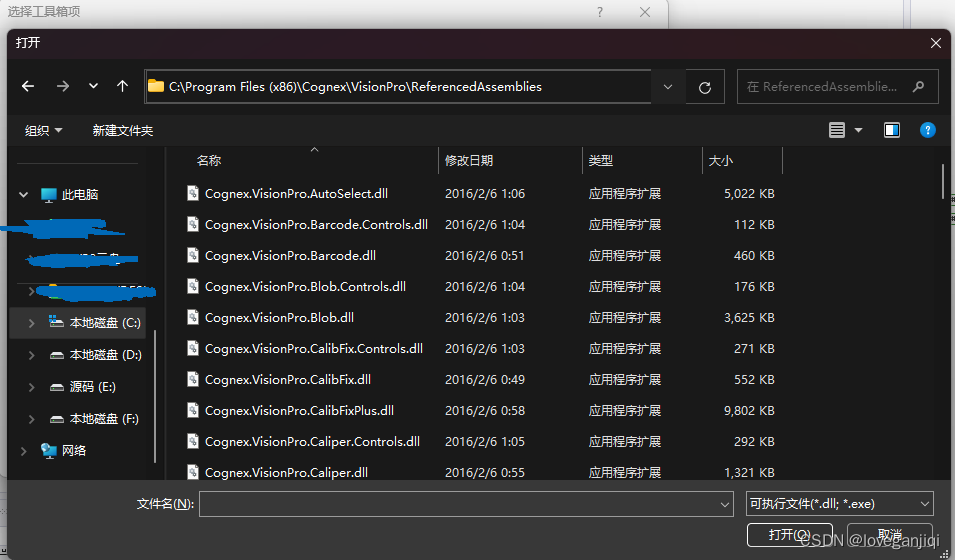Open help in 选择工具箱项 window

600,12
